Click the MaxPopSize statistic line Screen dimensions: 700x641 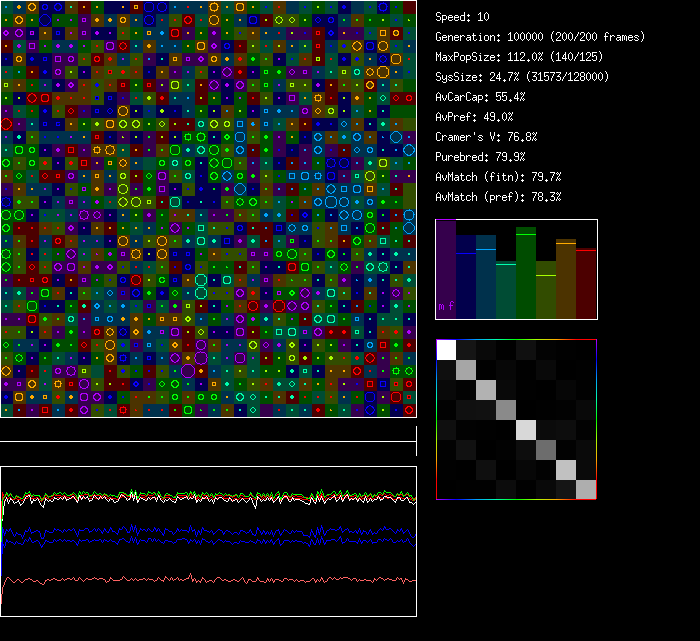(x=518, y=57)
